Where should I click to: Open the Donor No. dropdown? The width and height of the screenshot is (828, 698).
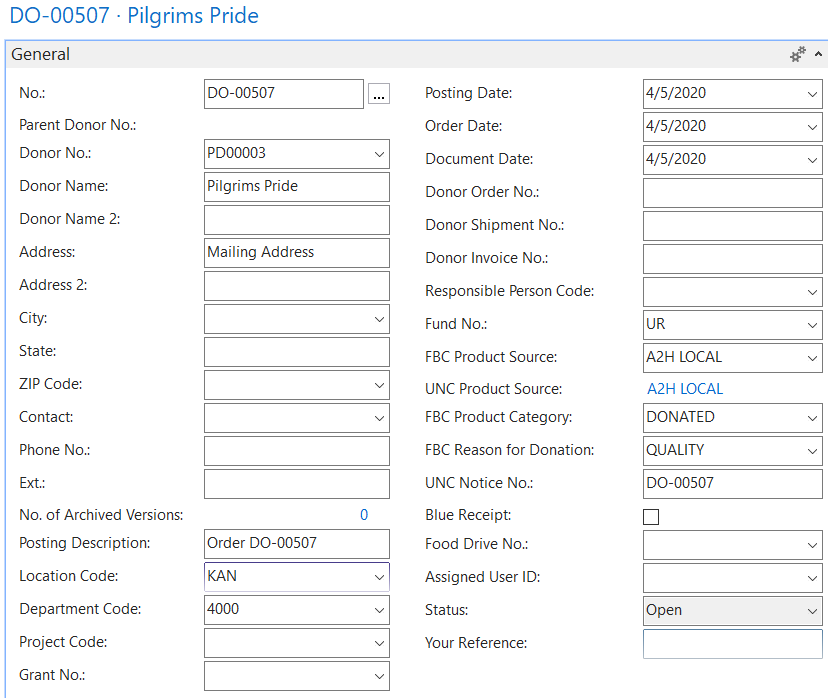click(379, 154)
